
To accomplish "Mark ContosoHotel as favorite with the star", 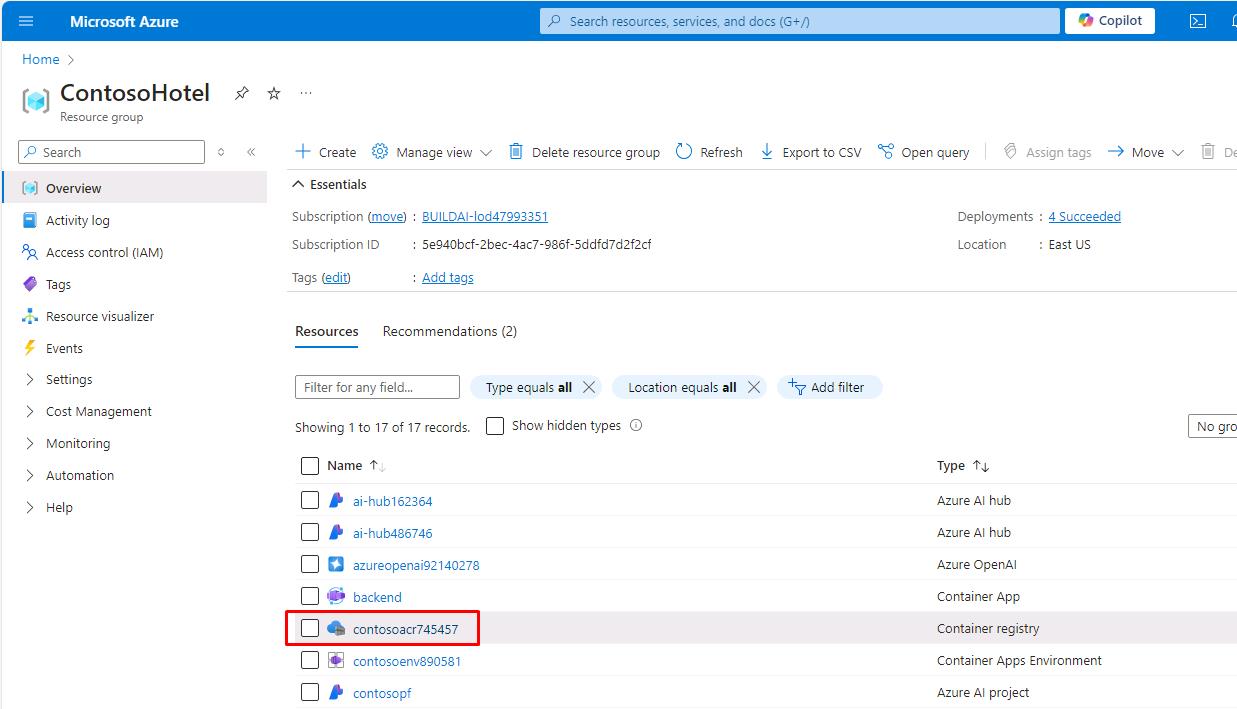I will pyautogui.click(x=274, y=93).
